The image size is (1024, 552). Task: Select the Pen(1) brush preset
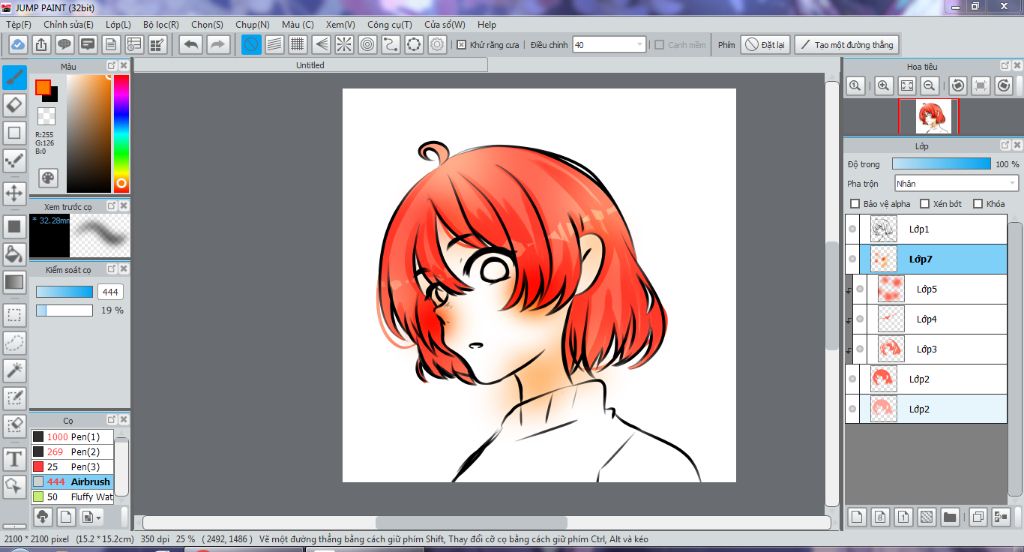coord(72,436)
